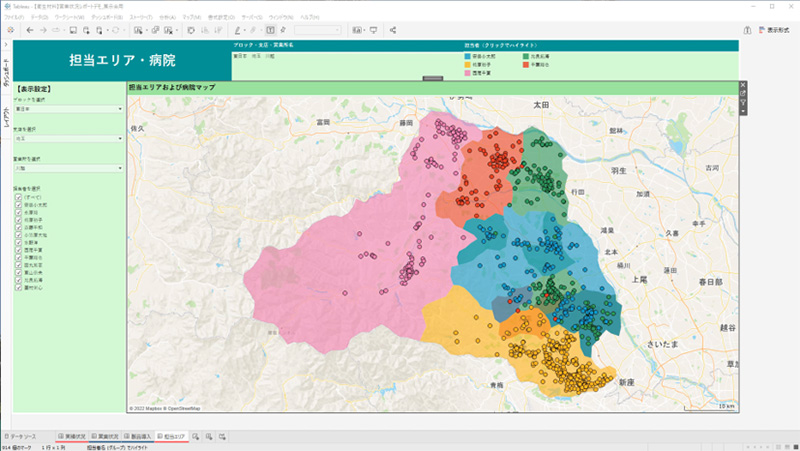Click the new dashboard icon in bottom tab bar

[209, 437]
